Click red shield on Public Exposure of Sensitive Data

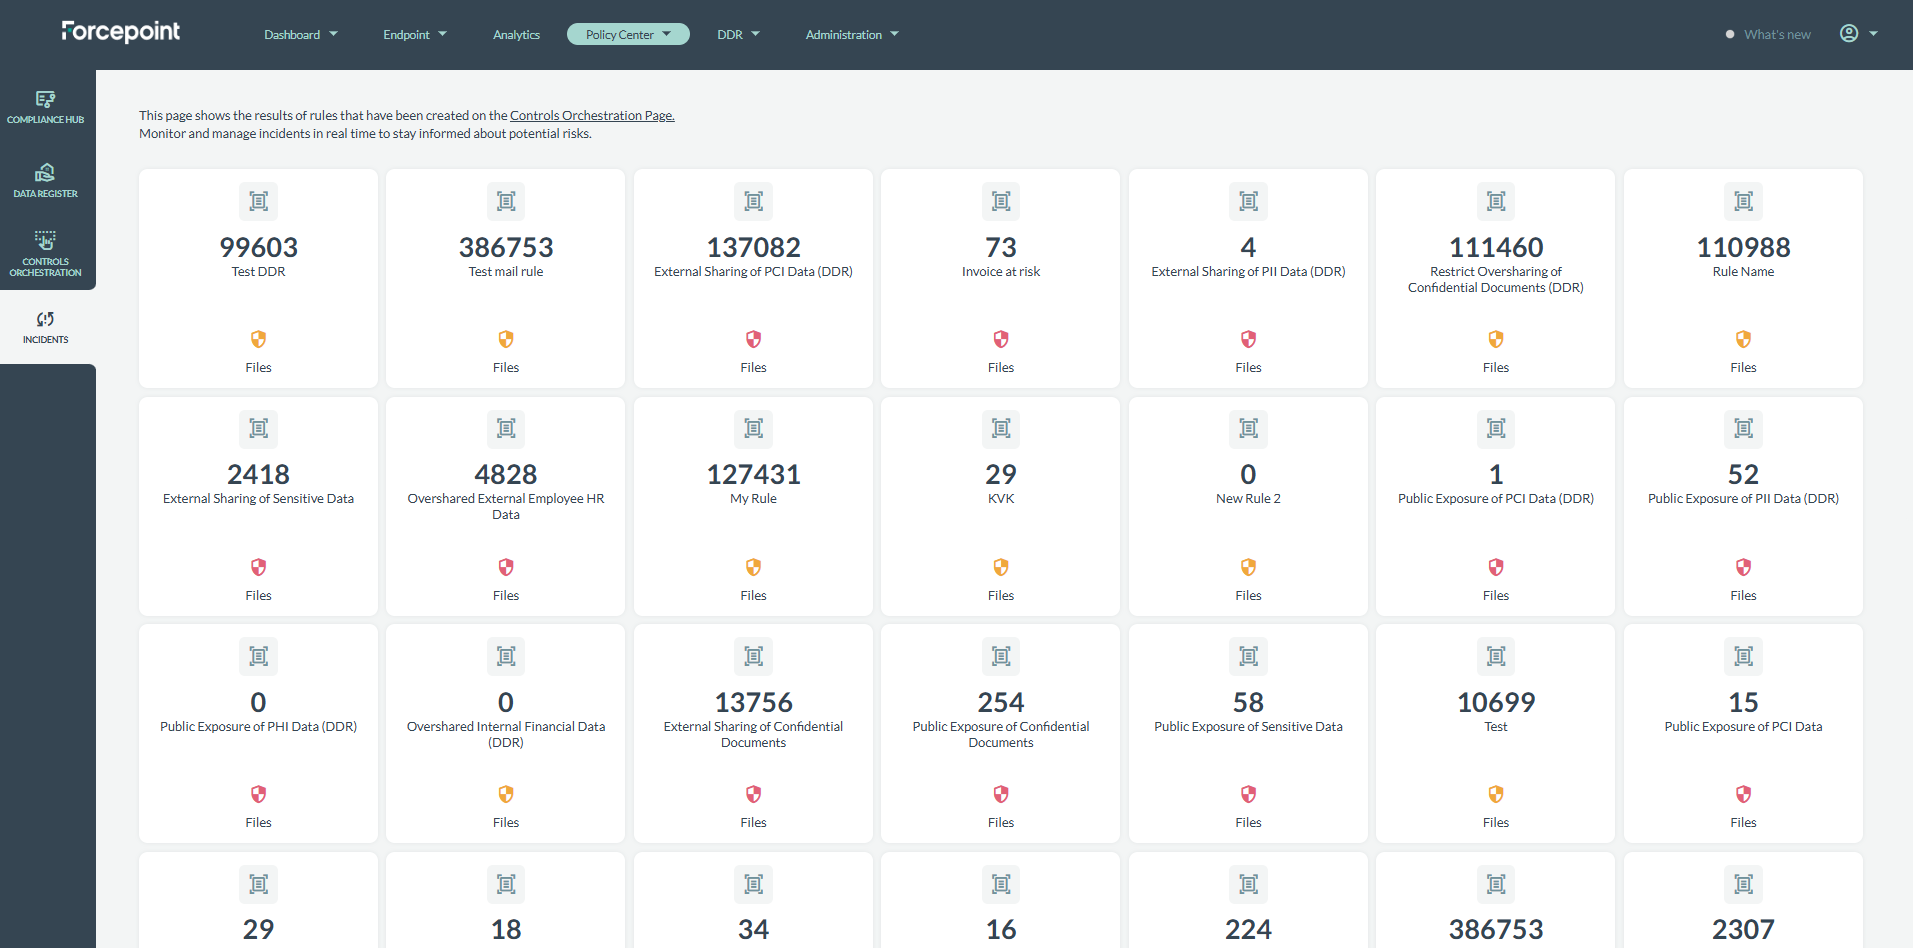(1249, 794)
